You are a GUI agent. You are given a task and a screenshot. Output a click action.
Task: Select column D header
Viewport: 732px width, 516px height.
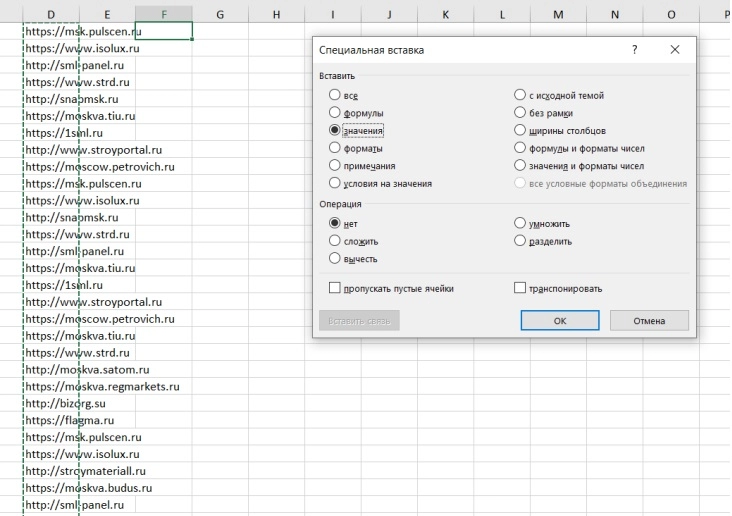51,14
